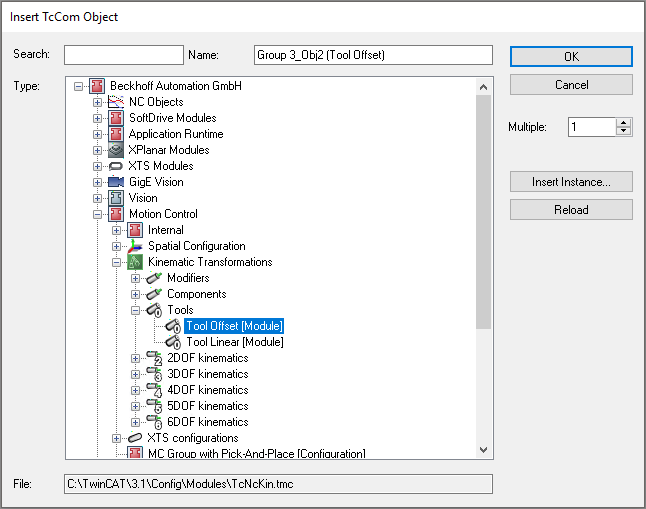The width and height of the screenshot is (646, 509).
Task: Click the Multiple number field
Action: [x=592, y=127]
